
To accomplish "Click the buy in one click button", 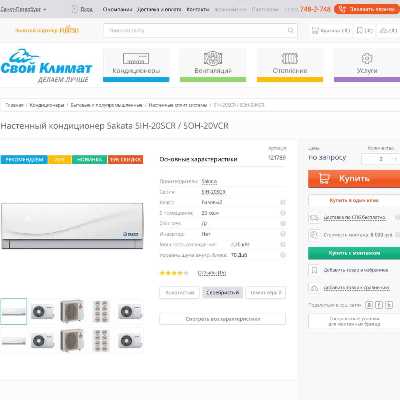I will click(x=354, y=200).
